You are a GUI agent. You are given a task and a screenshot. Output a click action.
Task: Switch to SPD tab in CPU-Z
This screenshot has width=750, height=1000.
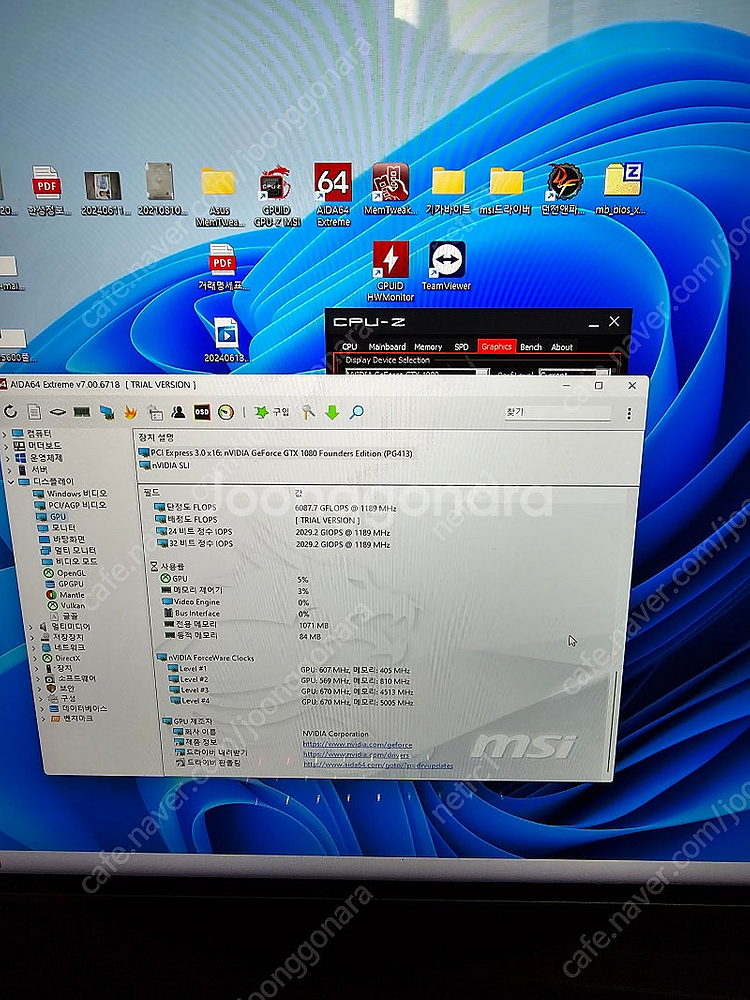(x=461, y=346)
